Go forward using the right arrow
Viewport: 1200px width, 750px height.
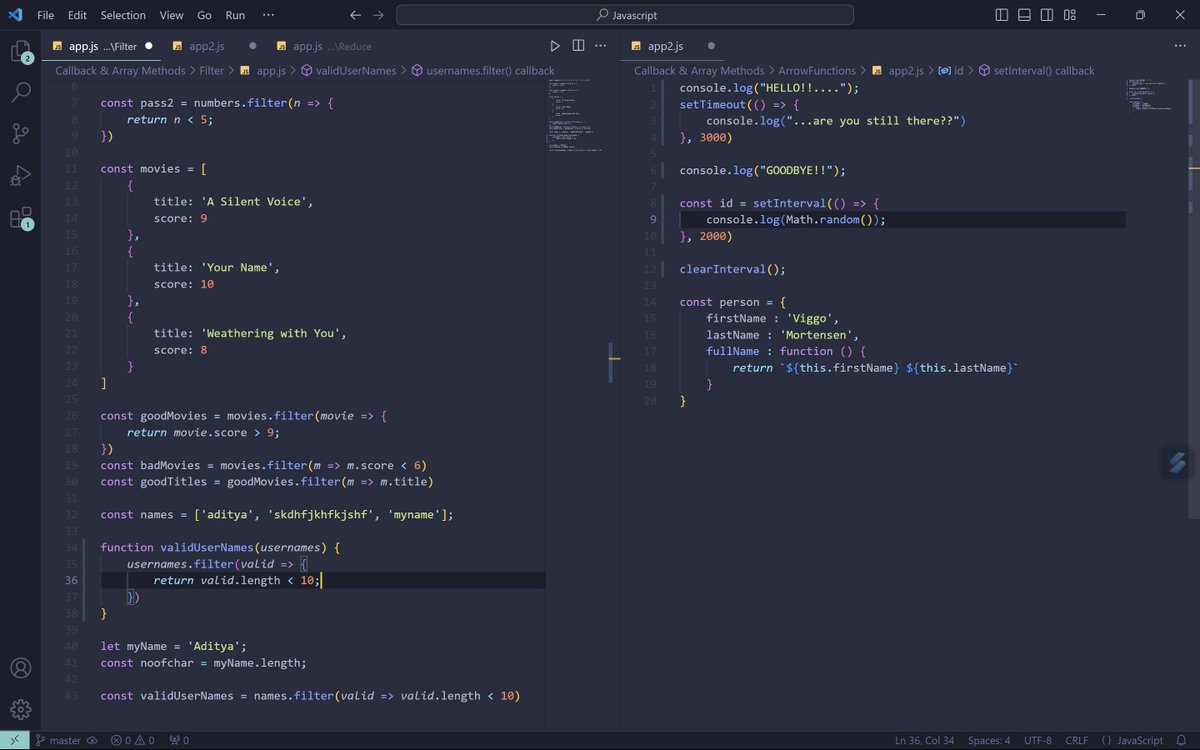point(378,15)
